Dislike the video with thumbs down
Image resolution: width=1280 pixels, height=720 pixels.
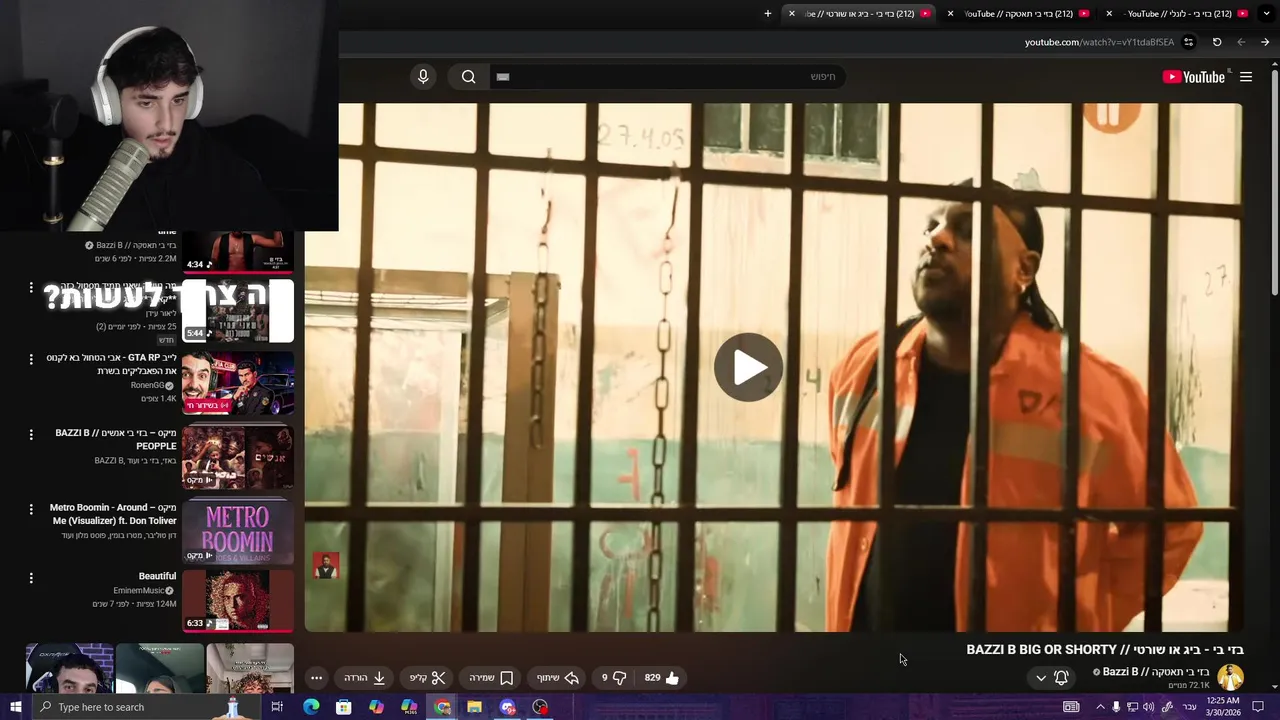point(614,678)
